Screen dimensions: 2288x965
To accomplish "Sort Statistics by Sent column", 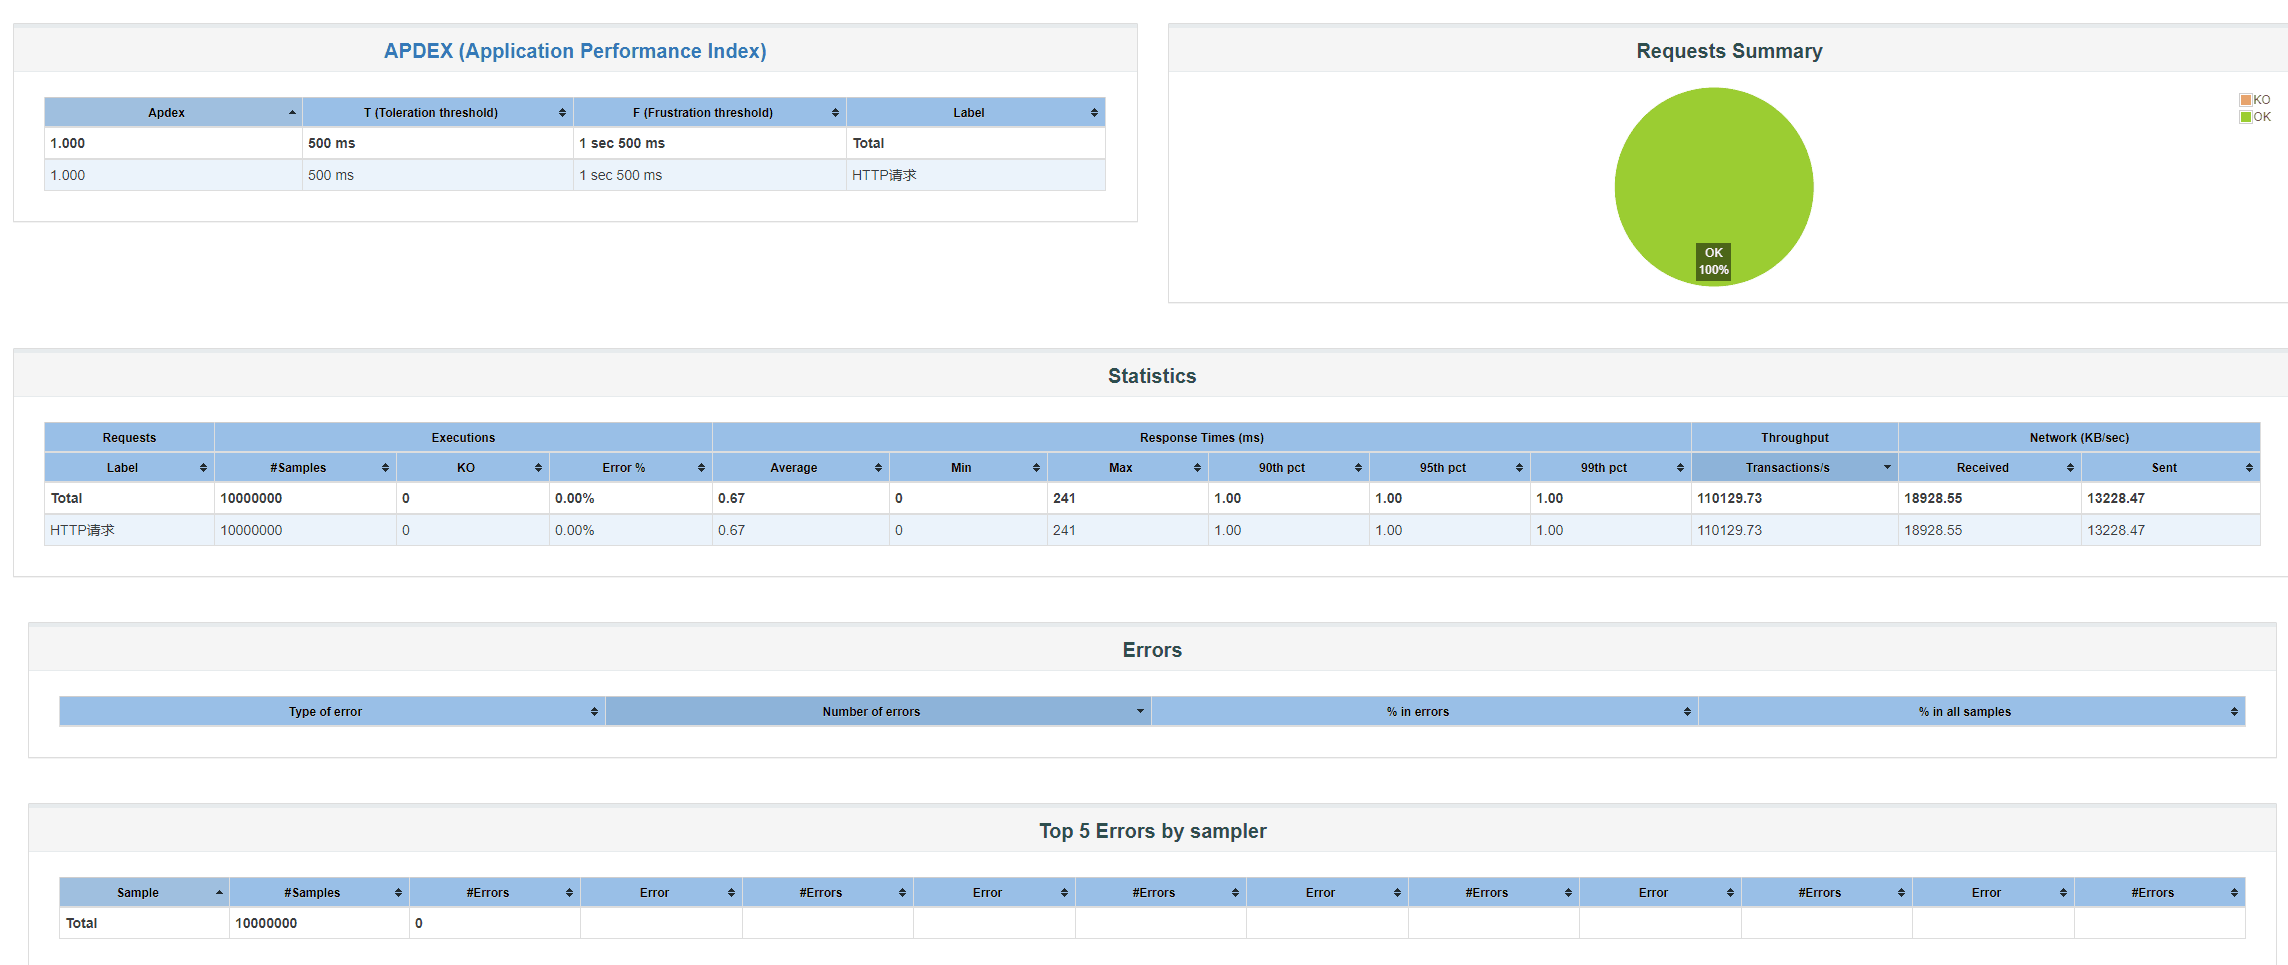I will [2171, 467].
